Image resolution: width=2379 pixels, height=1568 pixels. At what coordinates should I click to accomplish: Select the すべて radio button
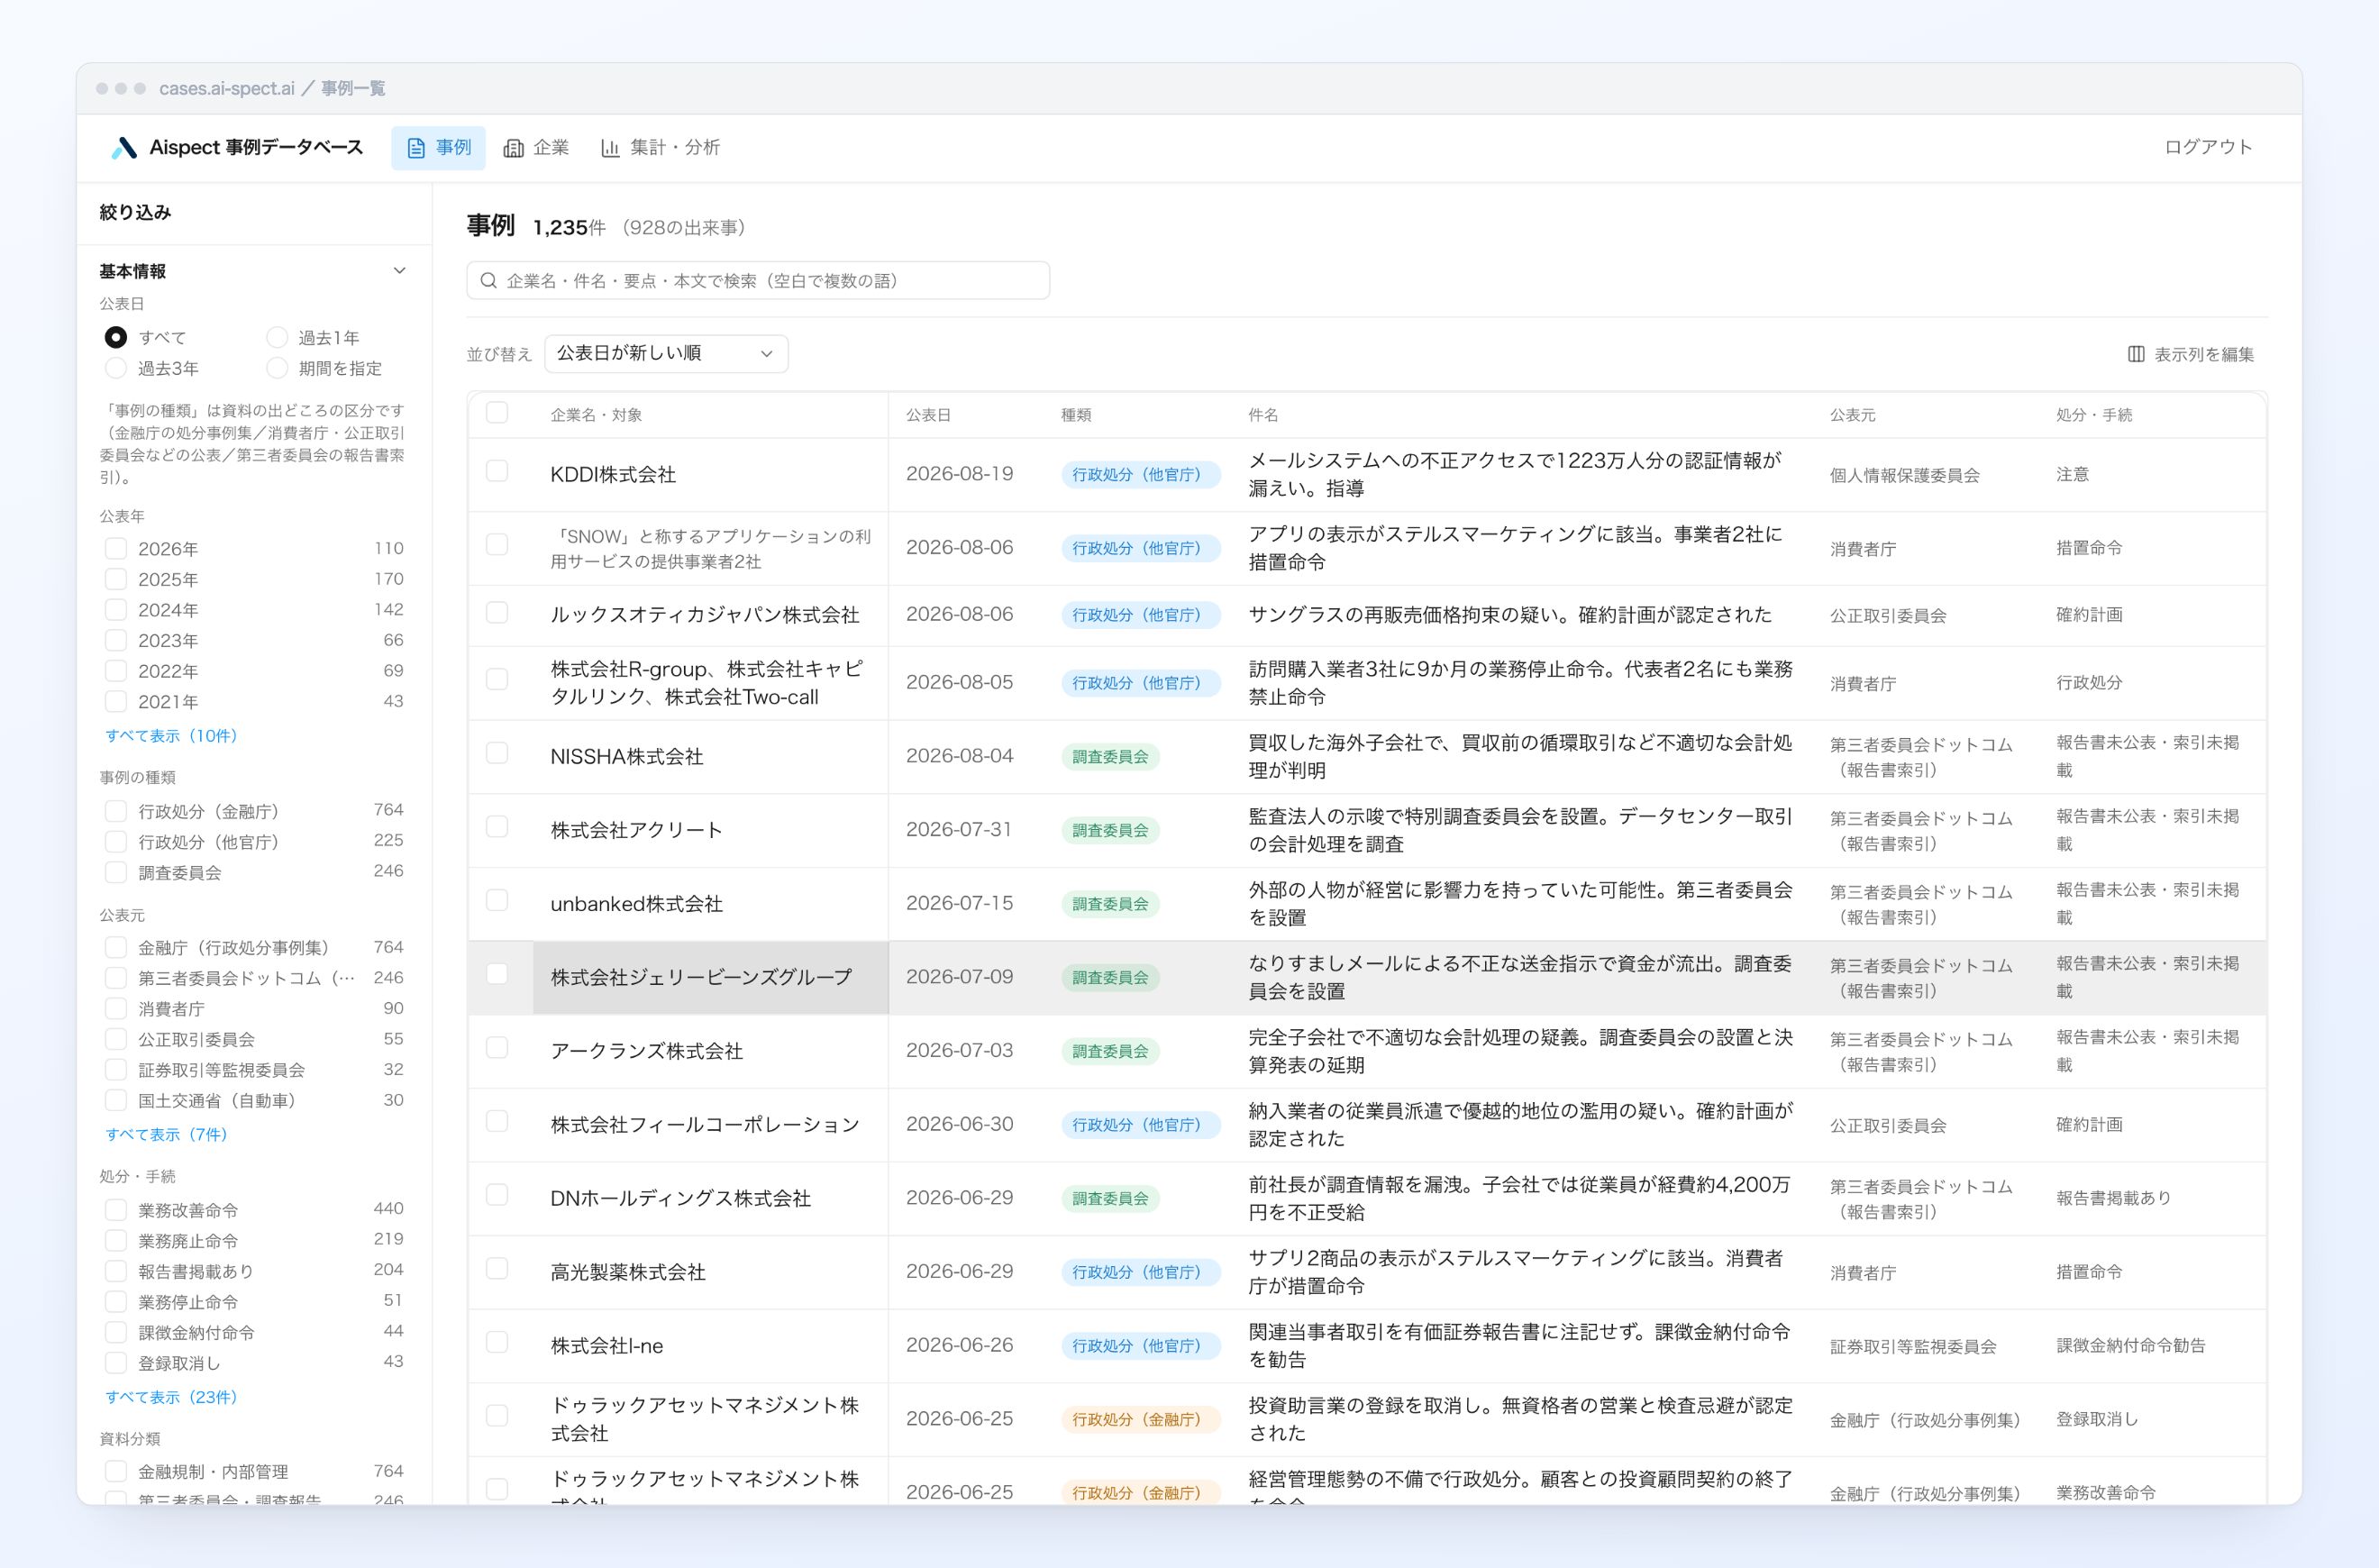click(x=116, y=338)
